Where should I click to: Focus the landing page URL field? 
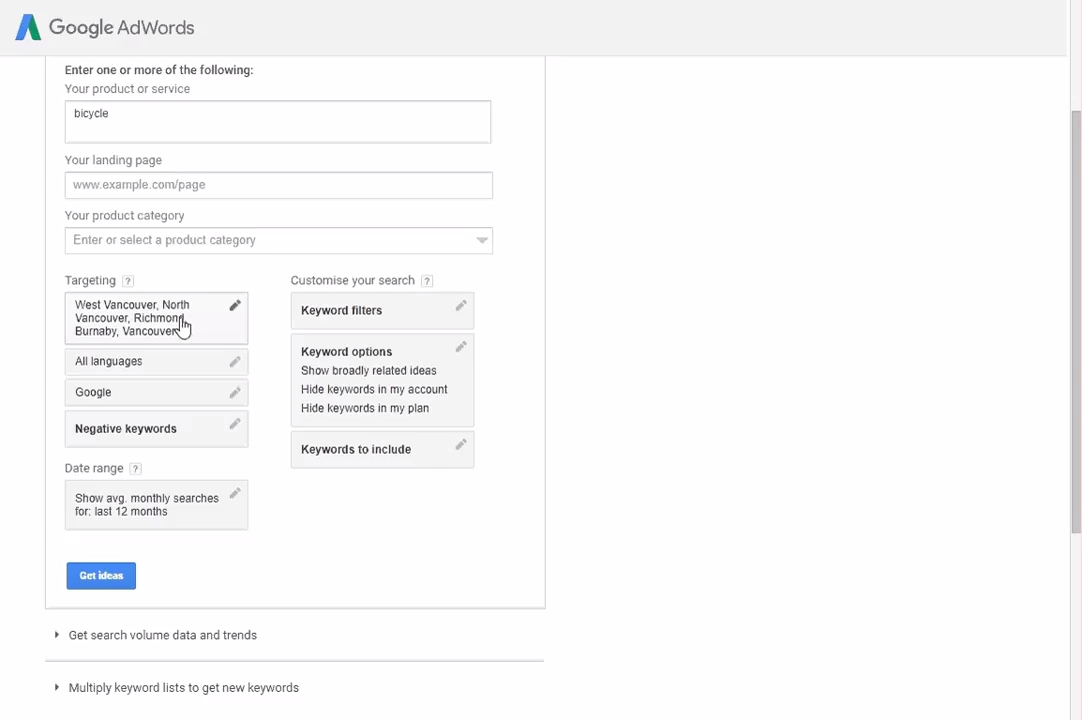(x=279, y=185)
